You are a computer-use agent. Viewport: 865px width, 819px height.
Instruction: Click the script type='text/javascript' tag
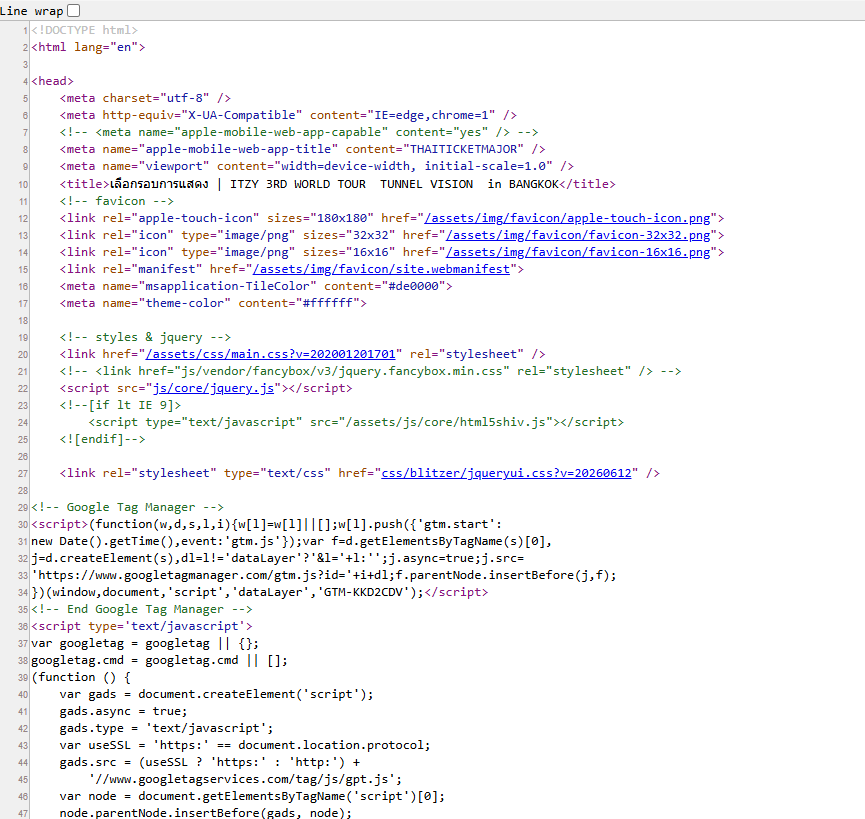coord(142,627)
